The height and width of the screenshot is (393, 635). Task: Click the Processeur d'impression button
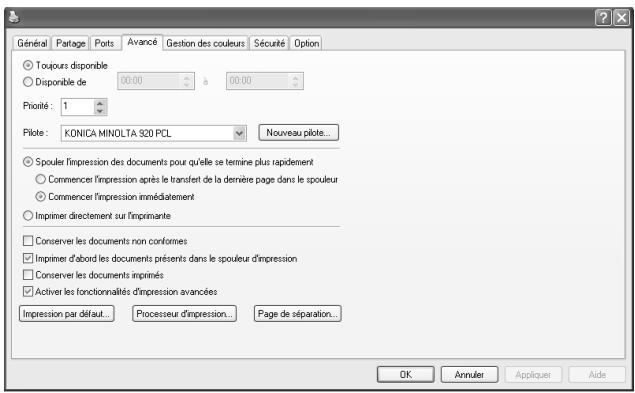[x=184, y=314]
